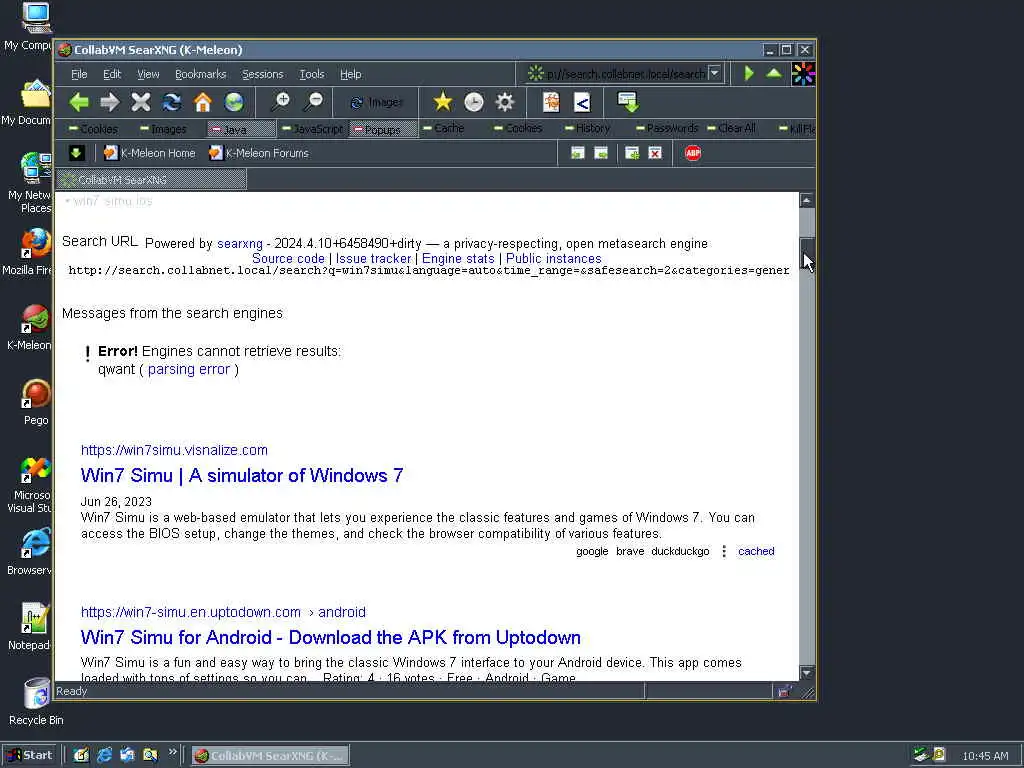
Task: Click the blue less-than sign page icon
Action: 582,102
